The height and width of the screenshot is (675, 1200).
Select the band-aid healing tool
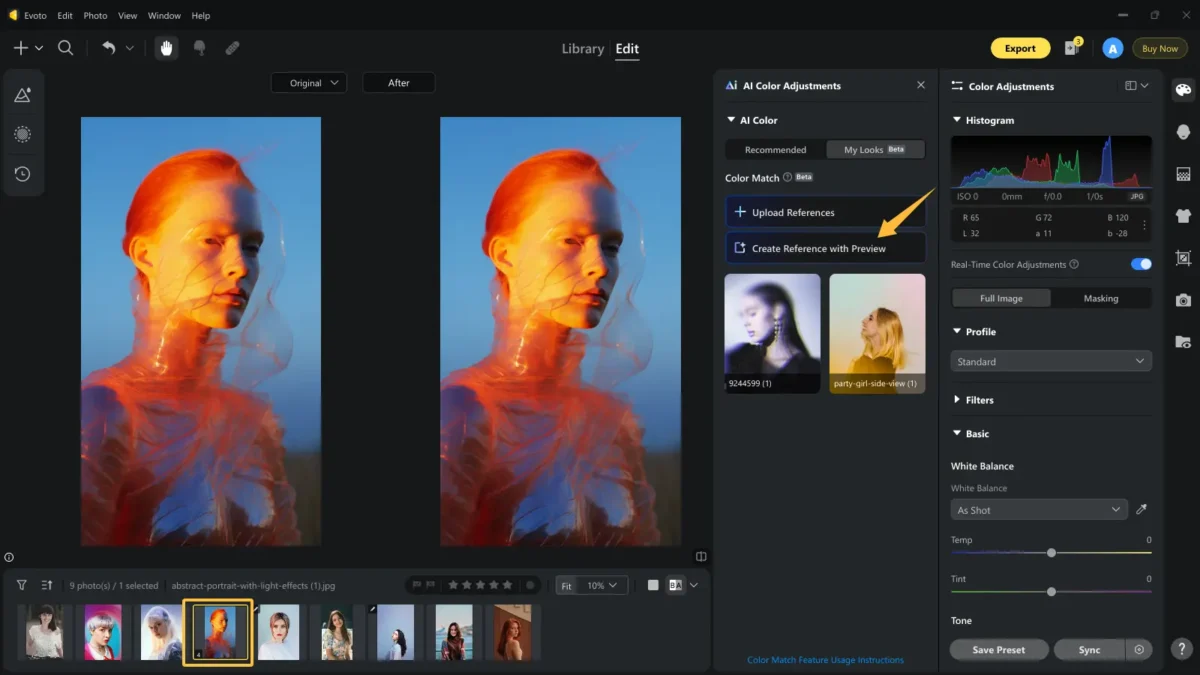(x=232, y=48)
